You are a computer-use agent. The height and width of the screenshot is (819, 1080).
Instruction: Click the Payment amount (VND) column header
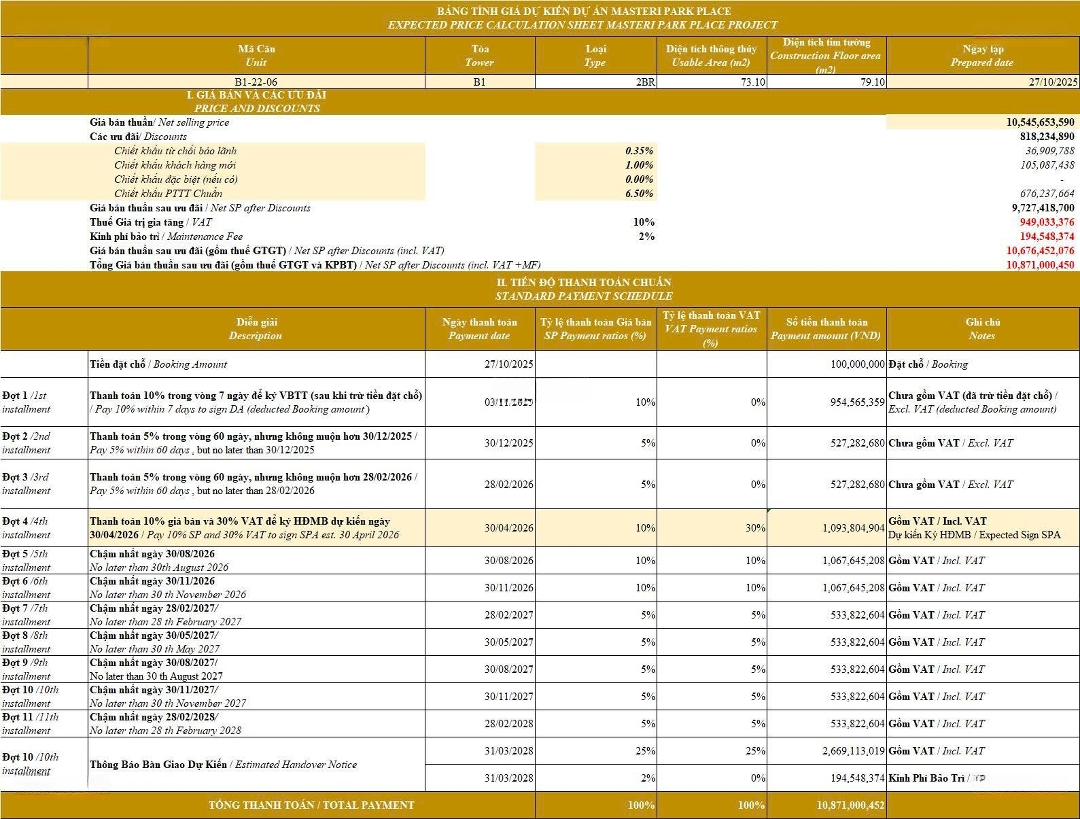(x=826, y=329)
